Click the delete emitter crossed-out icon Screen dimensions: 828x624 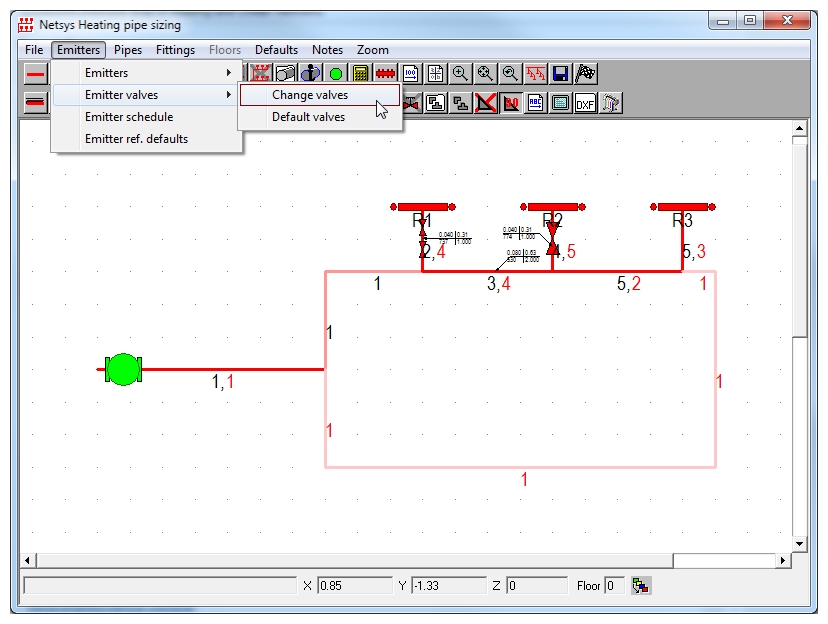[x=260, y=73]
